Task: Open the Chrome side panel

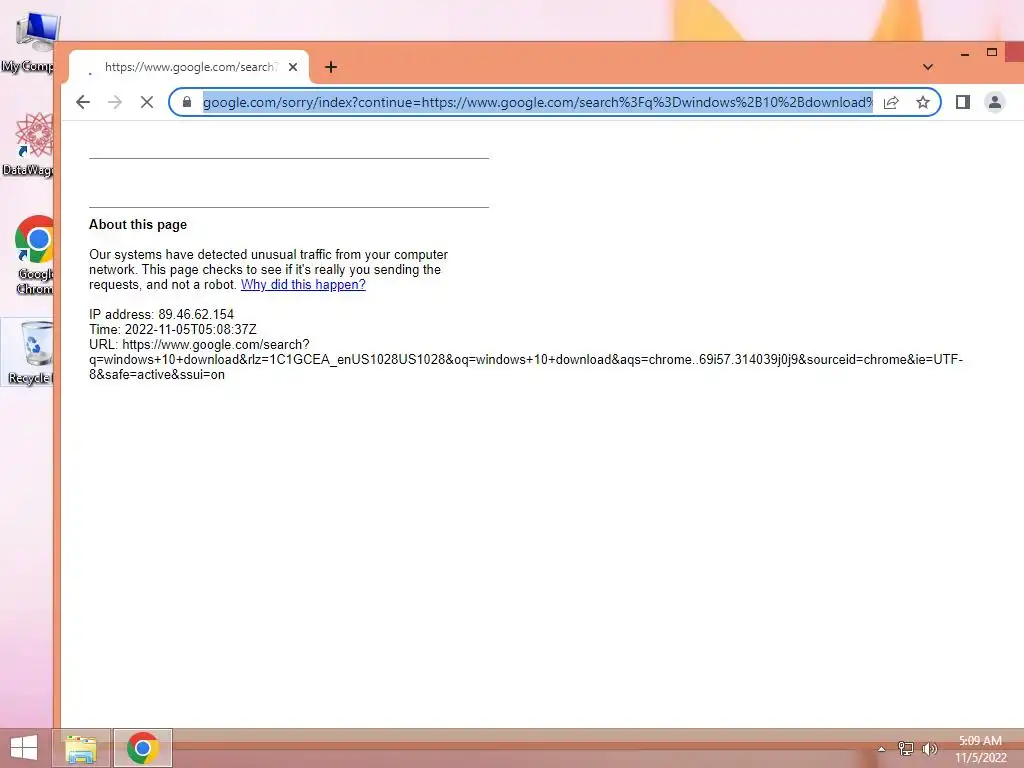Action: click(963, 102)
